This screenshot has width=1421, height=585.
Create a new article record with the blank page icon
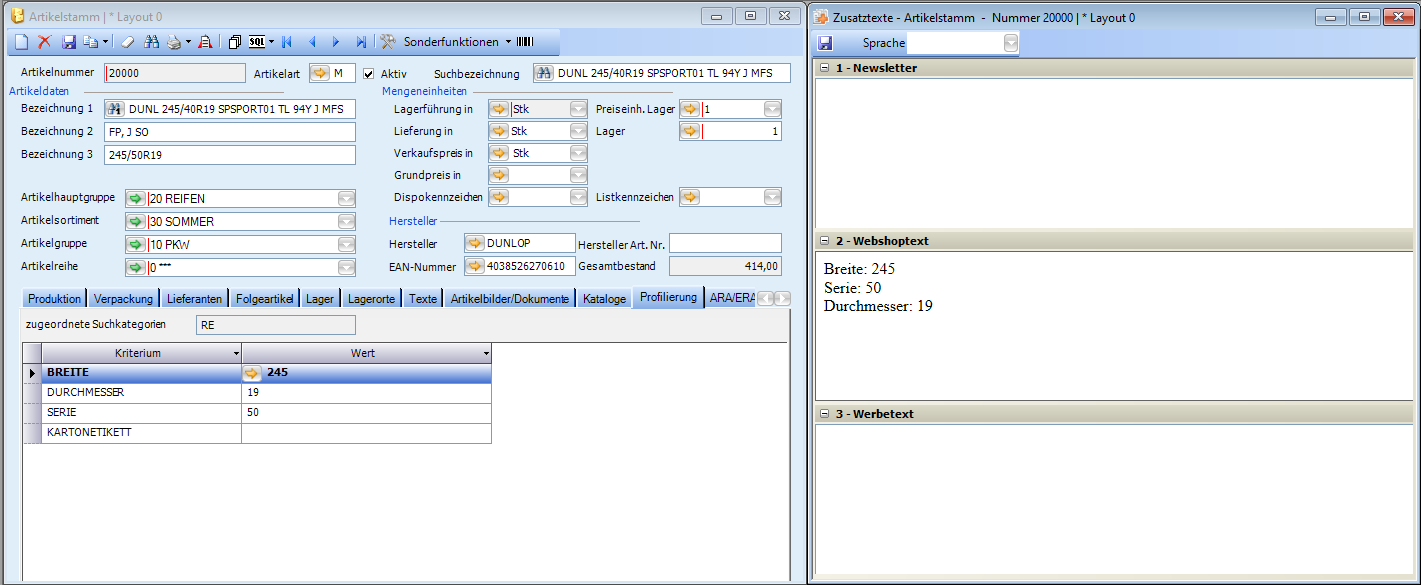coord(21,42)
